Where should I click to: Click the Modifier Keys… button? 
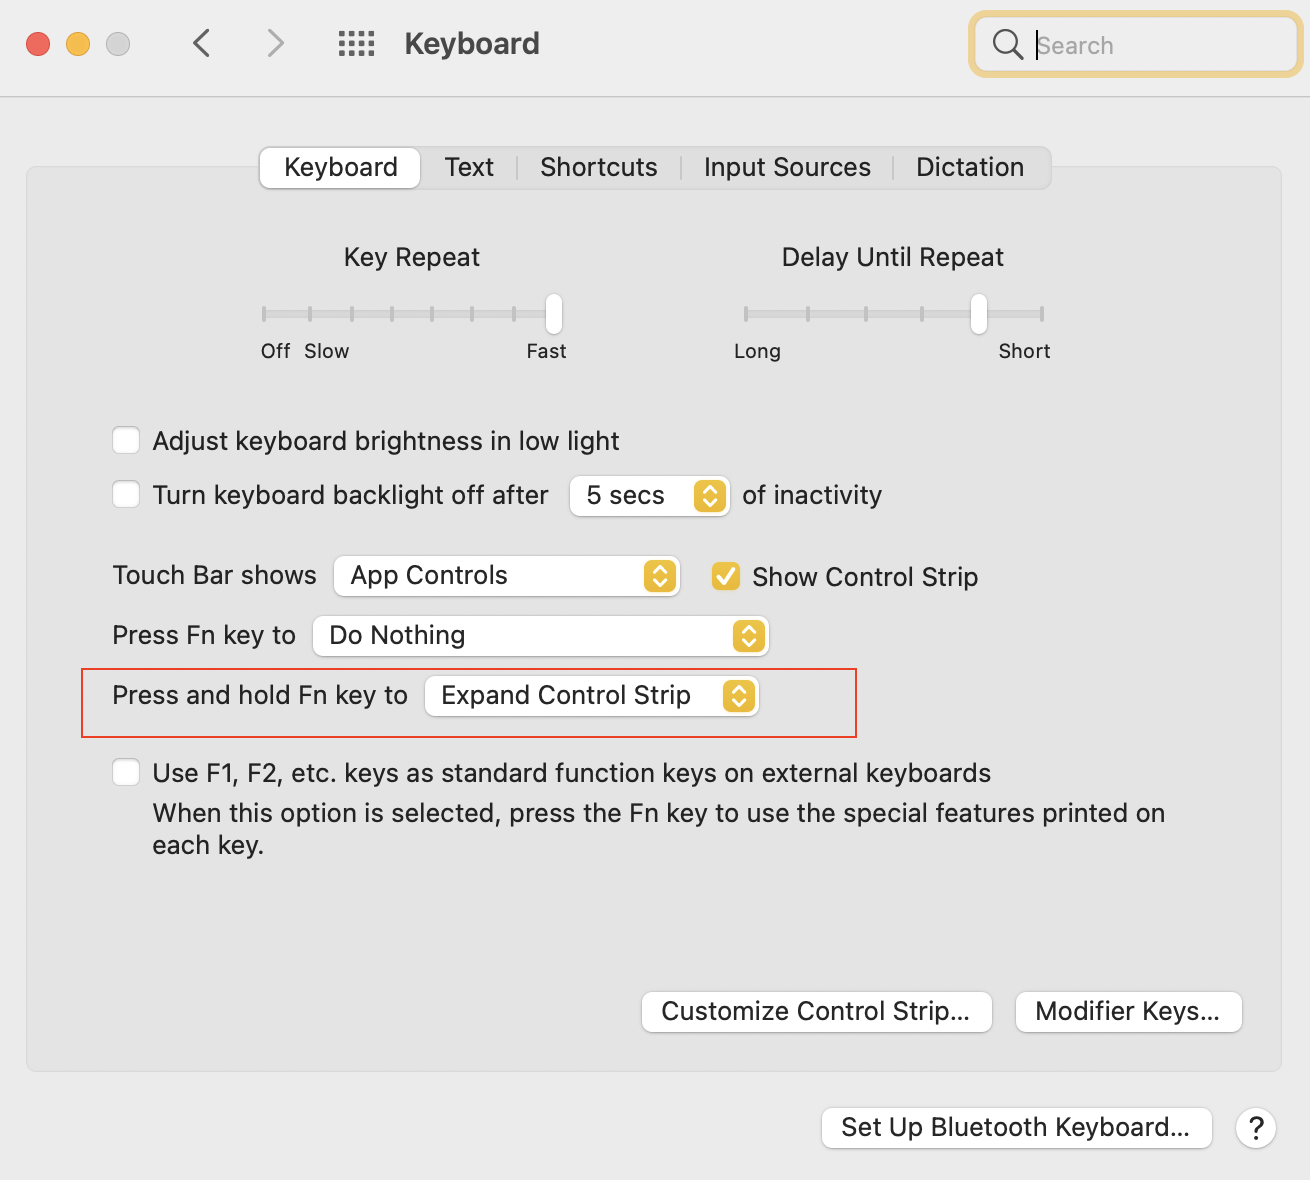(x=1128, y=1011)
